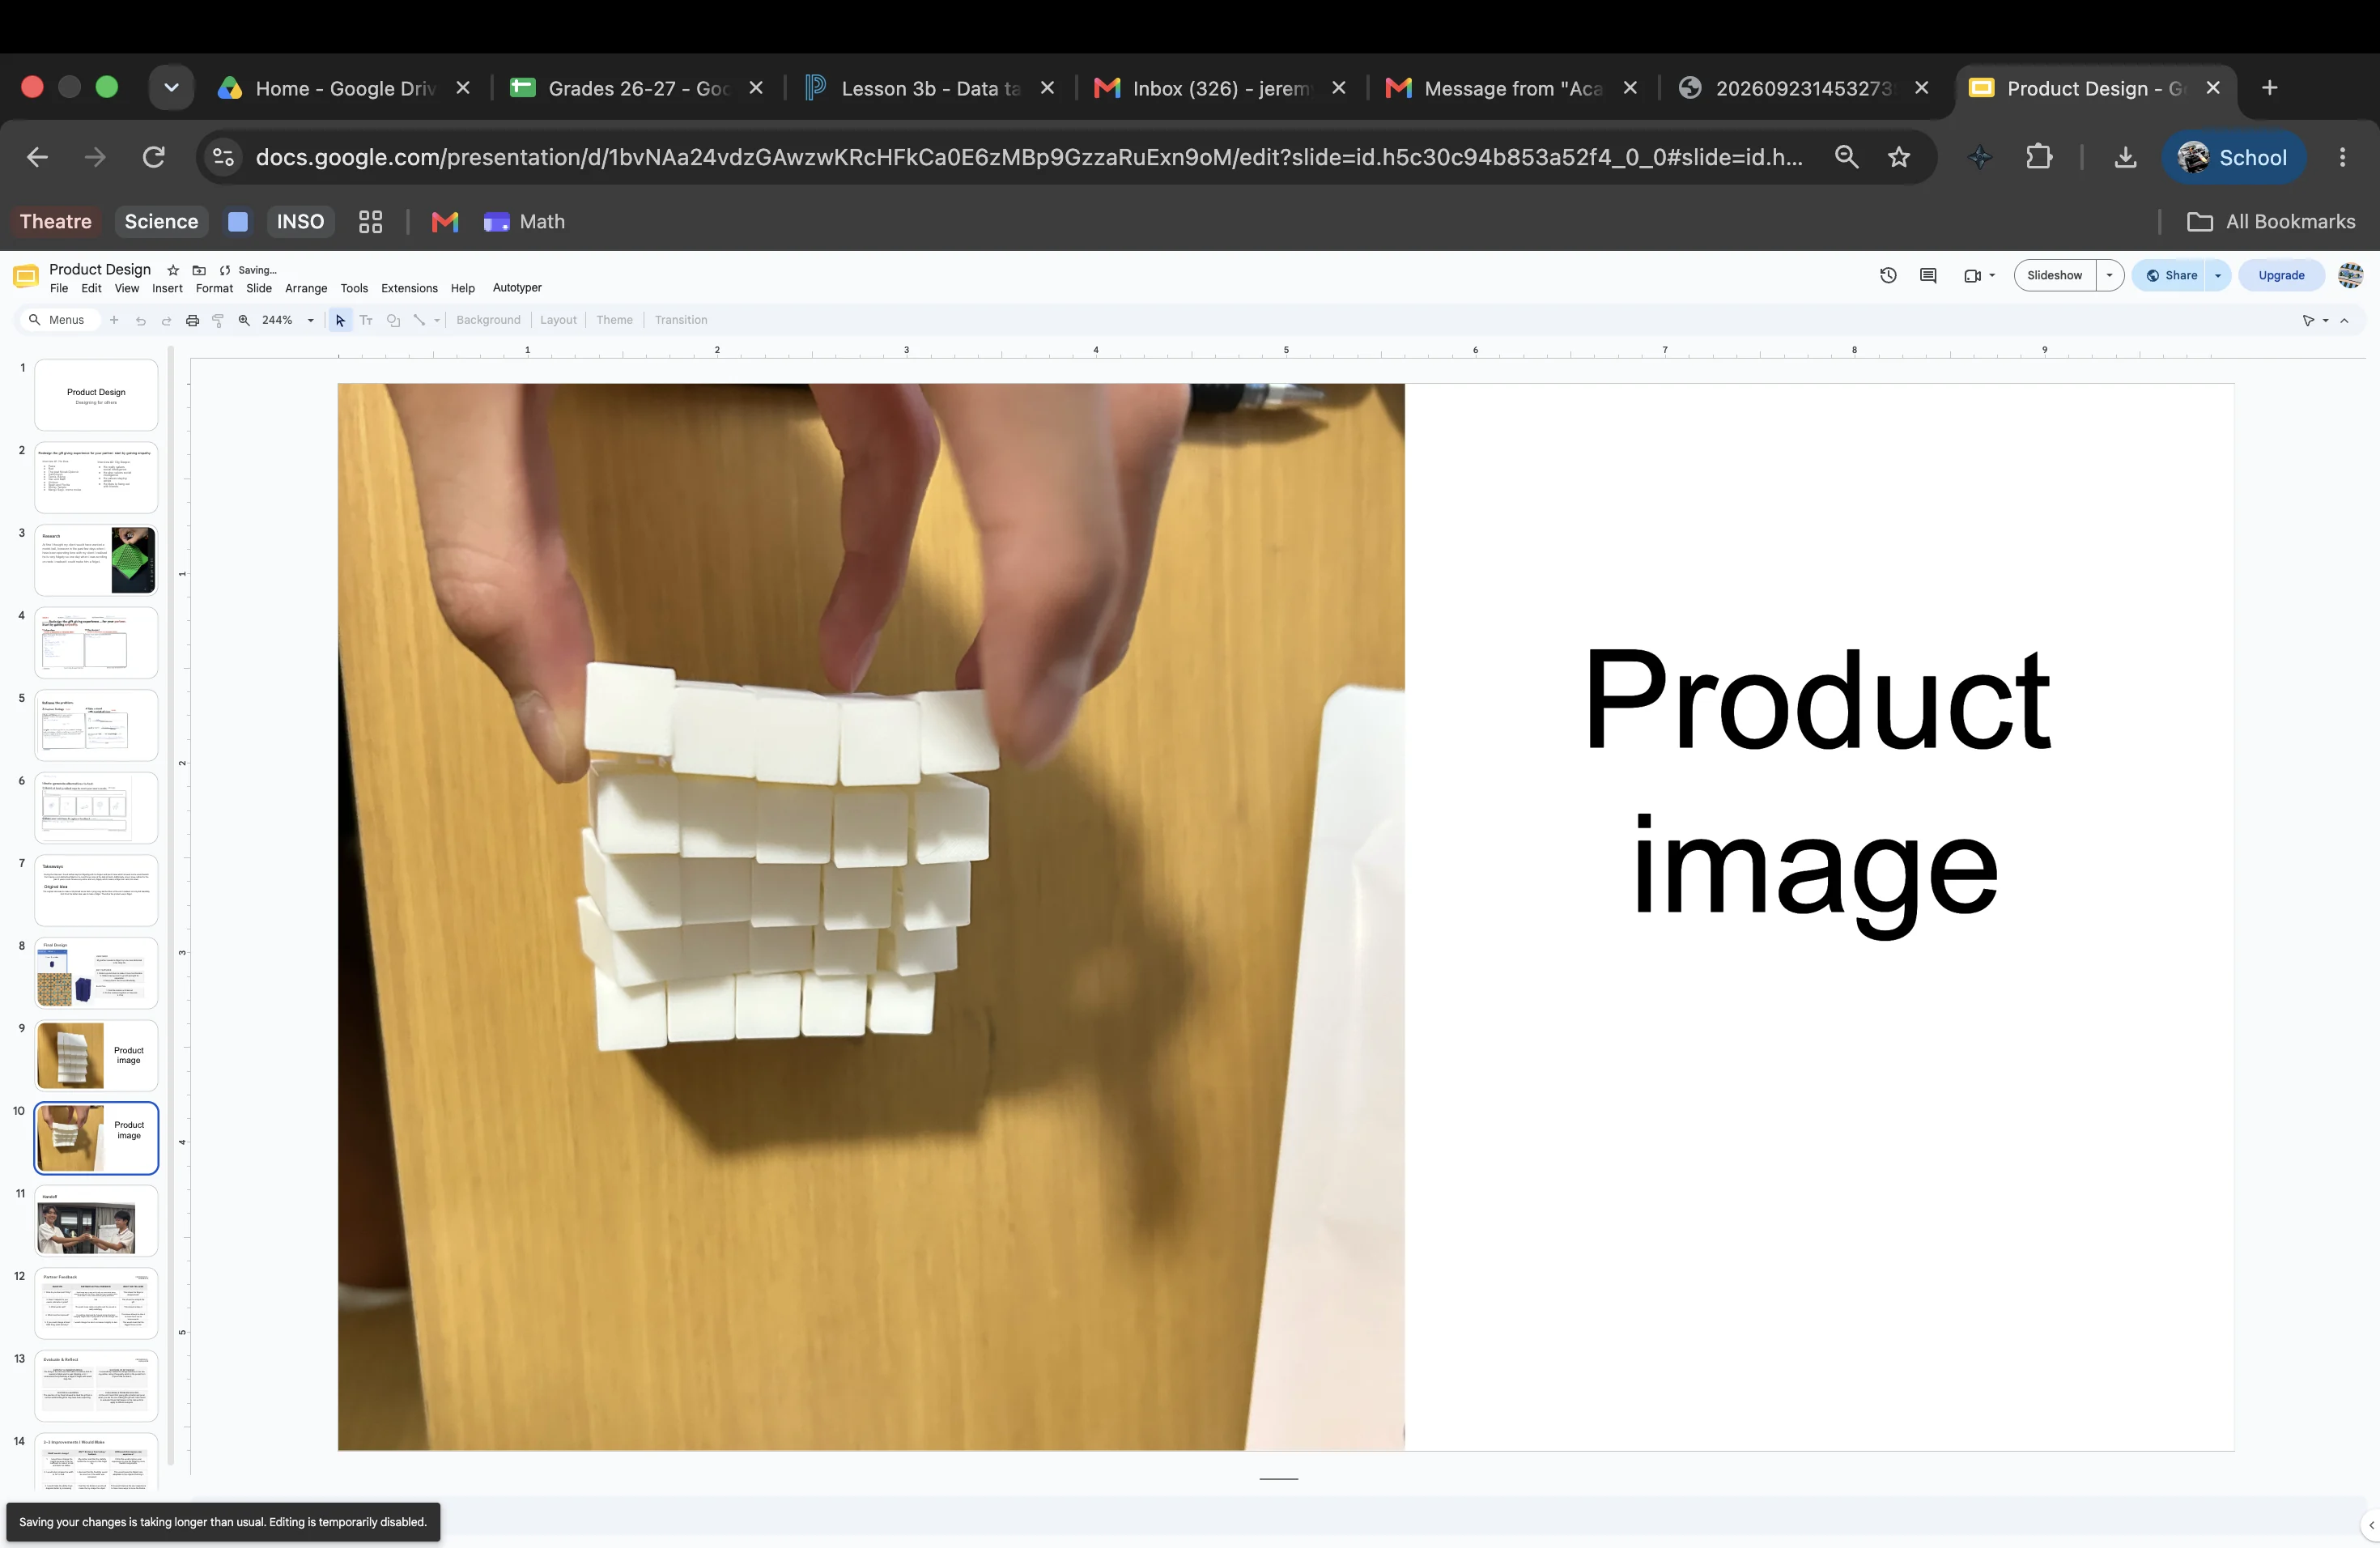The height and width of the screenshot is (1548, 2380).
Task: Open version history clock icon
Action: [x=1888, y=275]
